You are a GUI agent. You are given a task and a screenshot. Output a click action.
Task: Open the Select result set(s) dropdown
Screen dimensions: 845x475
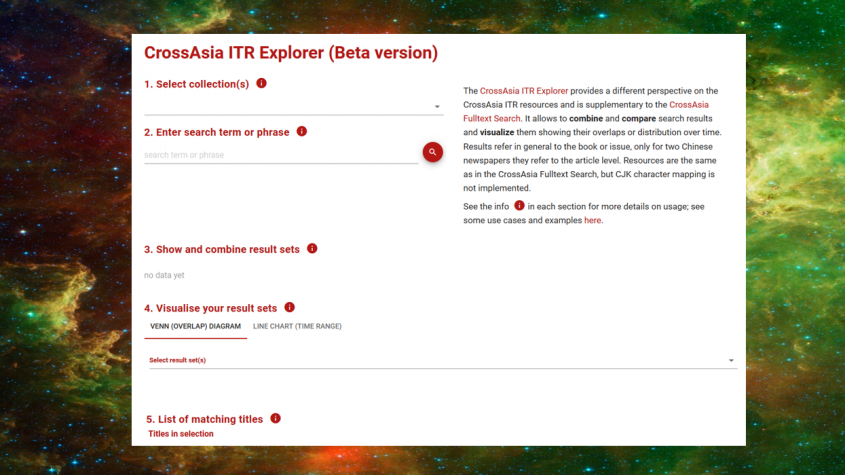coord(730,360)
